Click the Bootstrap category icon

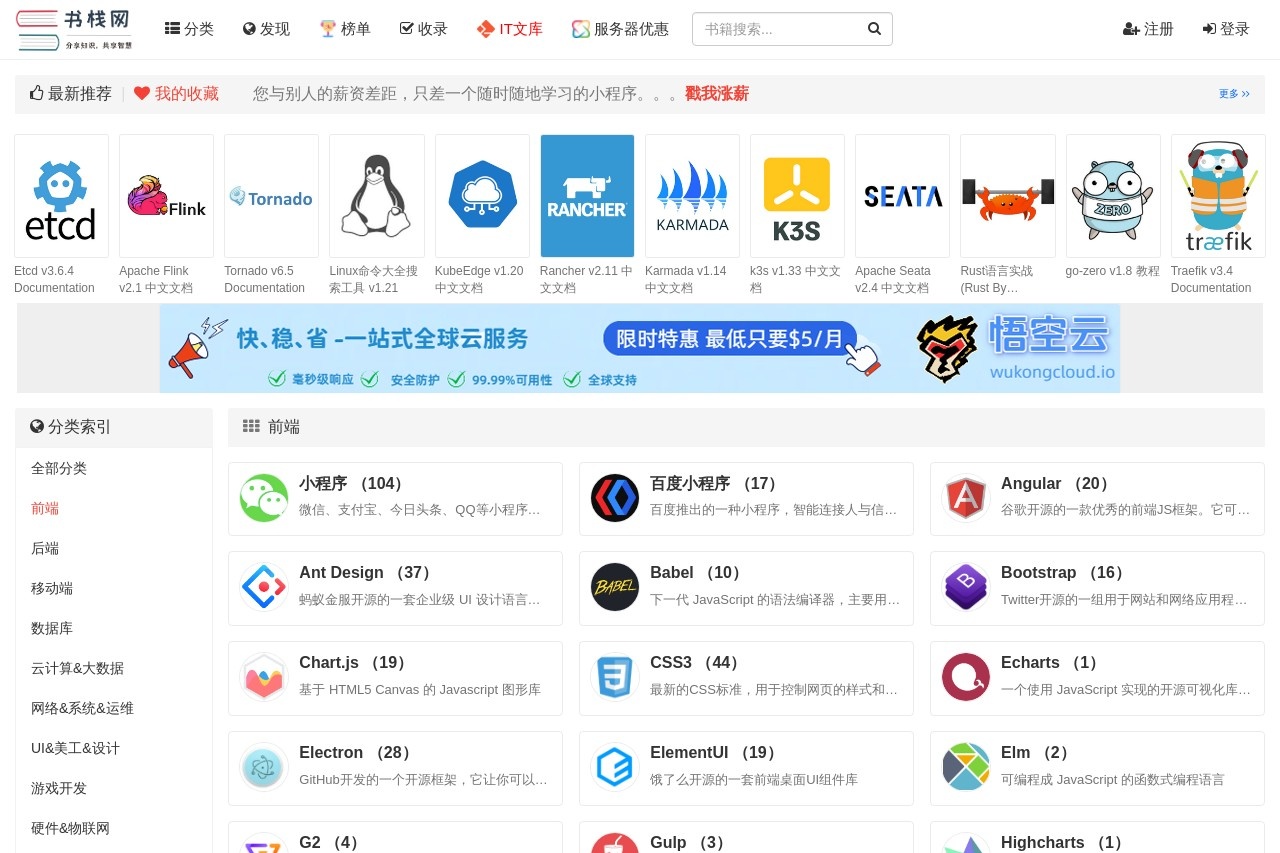pos(966,587)
